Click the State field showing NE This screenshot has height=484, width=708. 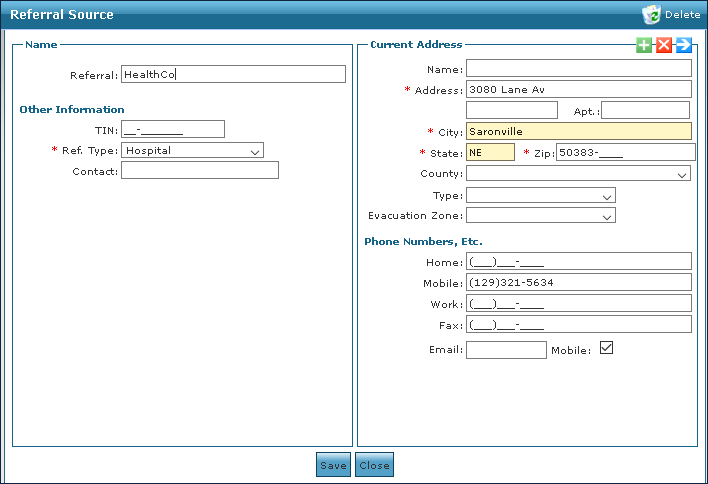click(490, 152)
